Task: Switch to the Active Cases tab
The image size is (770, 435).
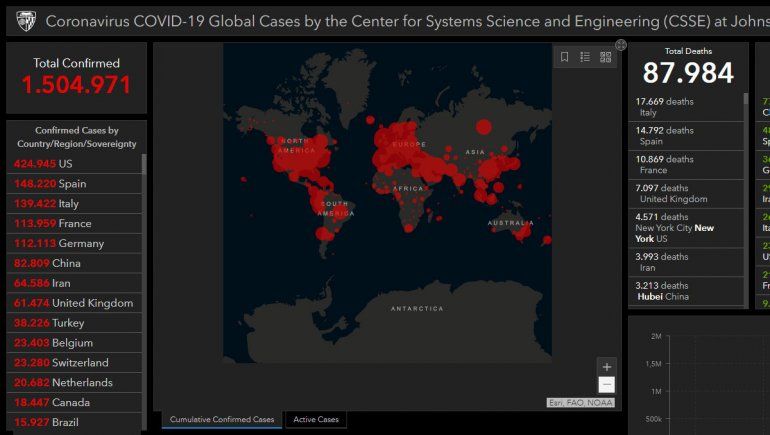Action: pos(315,420)
